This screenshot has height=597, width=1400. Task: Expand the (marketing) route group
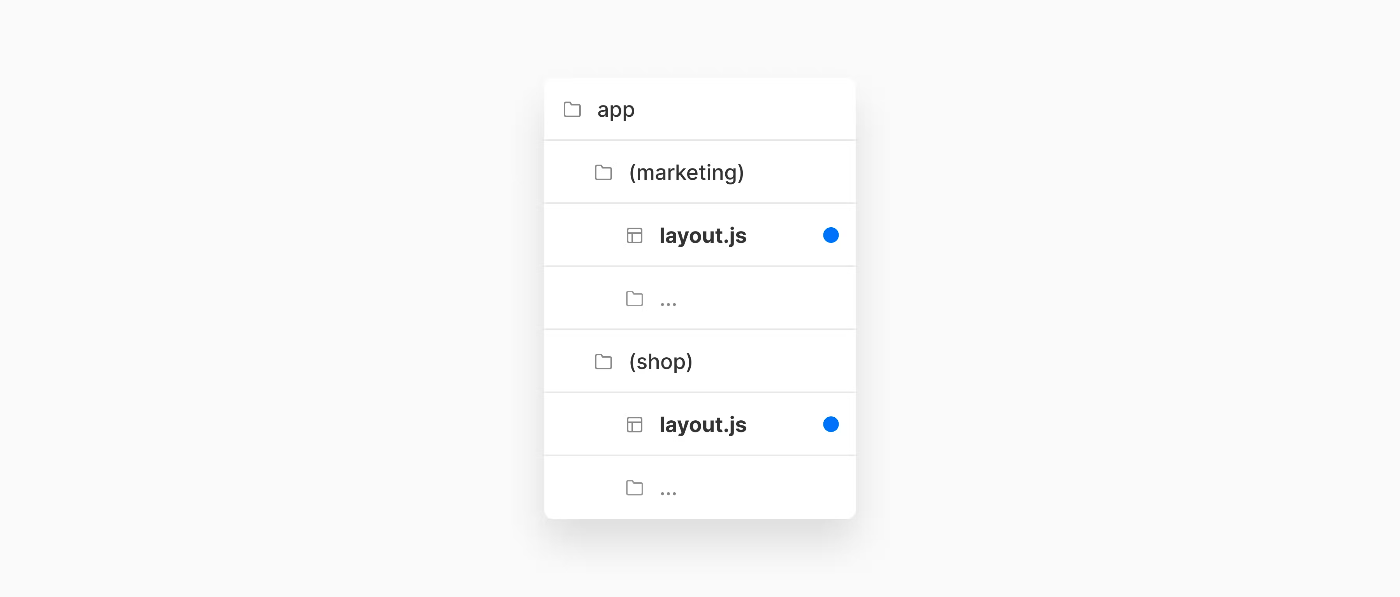point(686,172)
